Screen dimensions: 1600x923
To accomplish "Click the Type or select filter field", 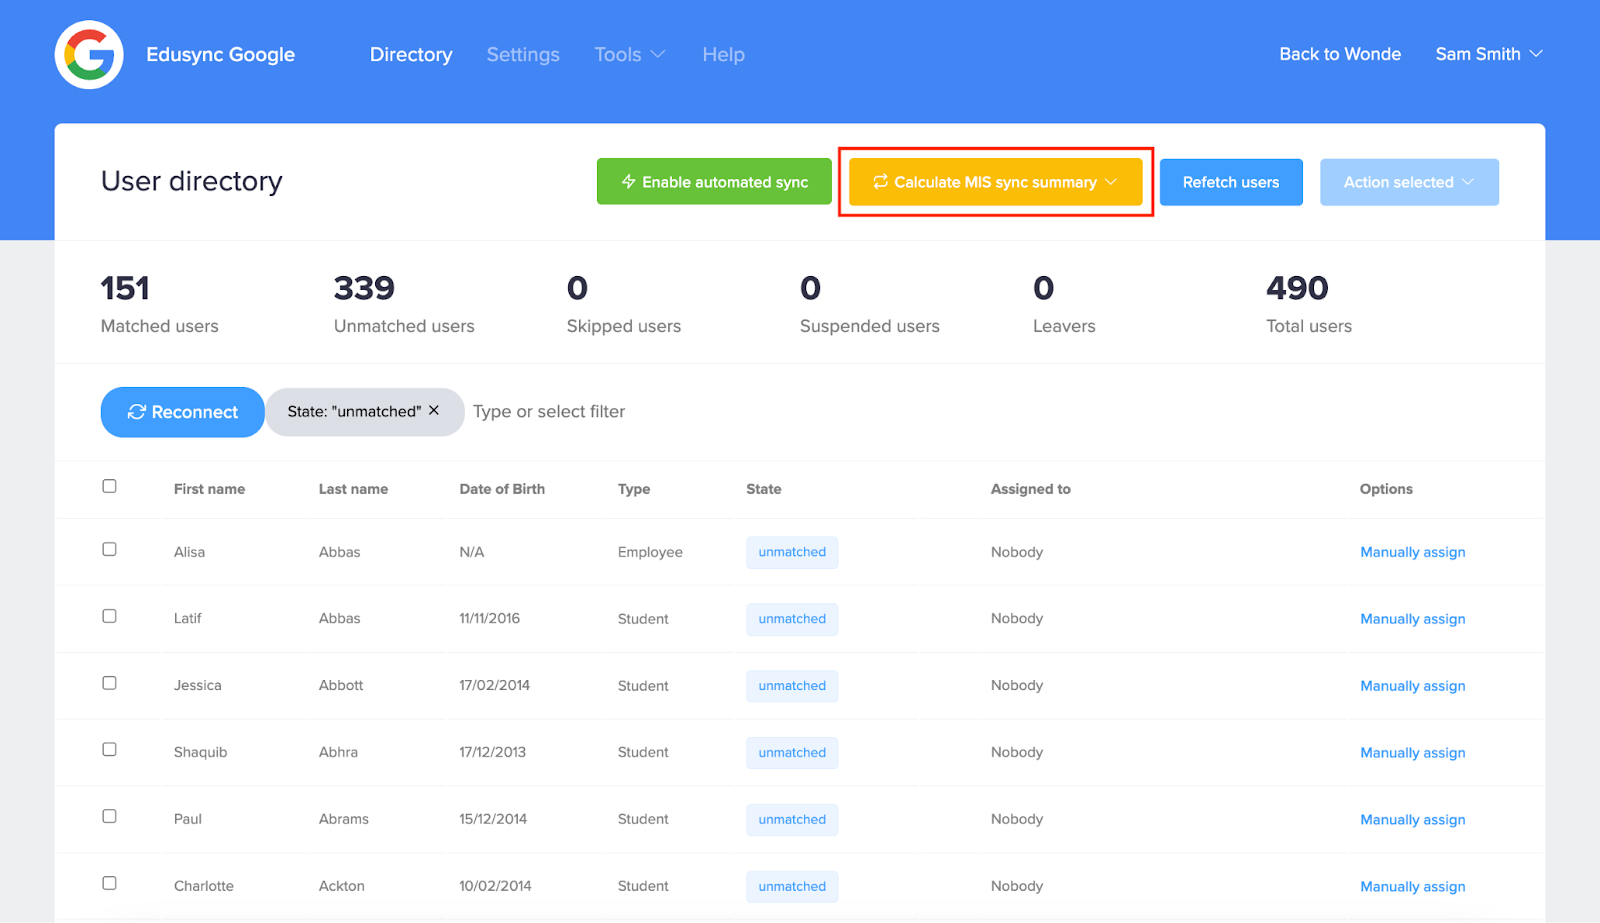I will tap(548, 411).
